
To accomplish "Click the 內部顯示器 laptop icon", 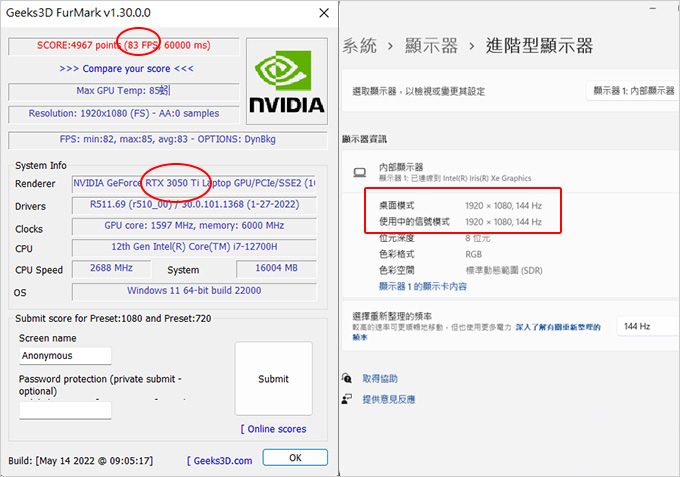I will tap(360, 173).
